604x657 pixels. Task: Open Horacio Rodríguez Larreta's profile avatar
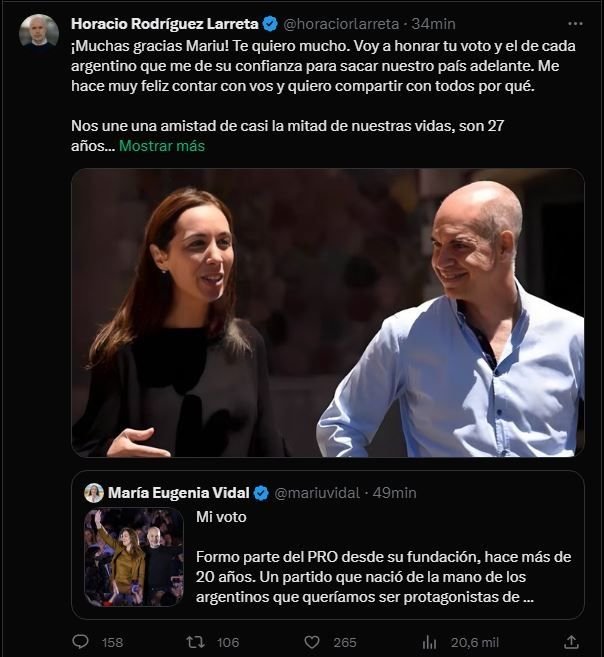pyautogui.click(x=39, y=31)
